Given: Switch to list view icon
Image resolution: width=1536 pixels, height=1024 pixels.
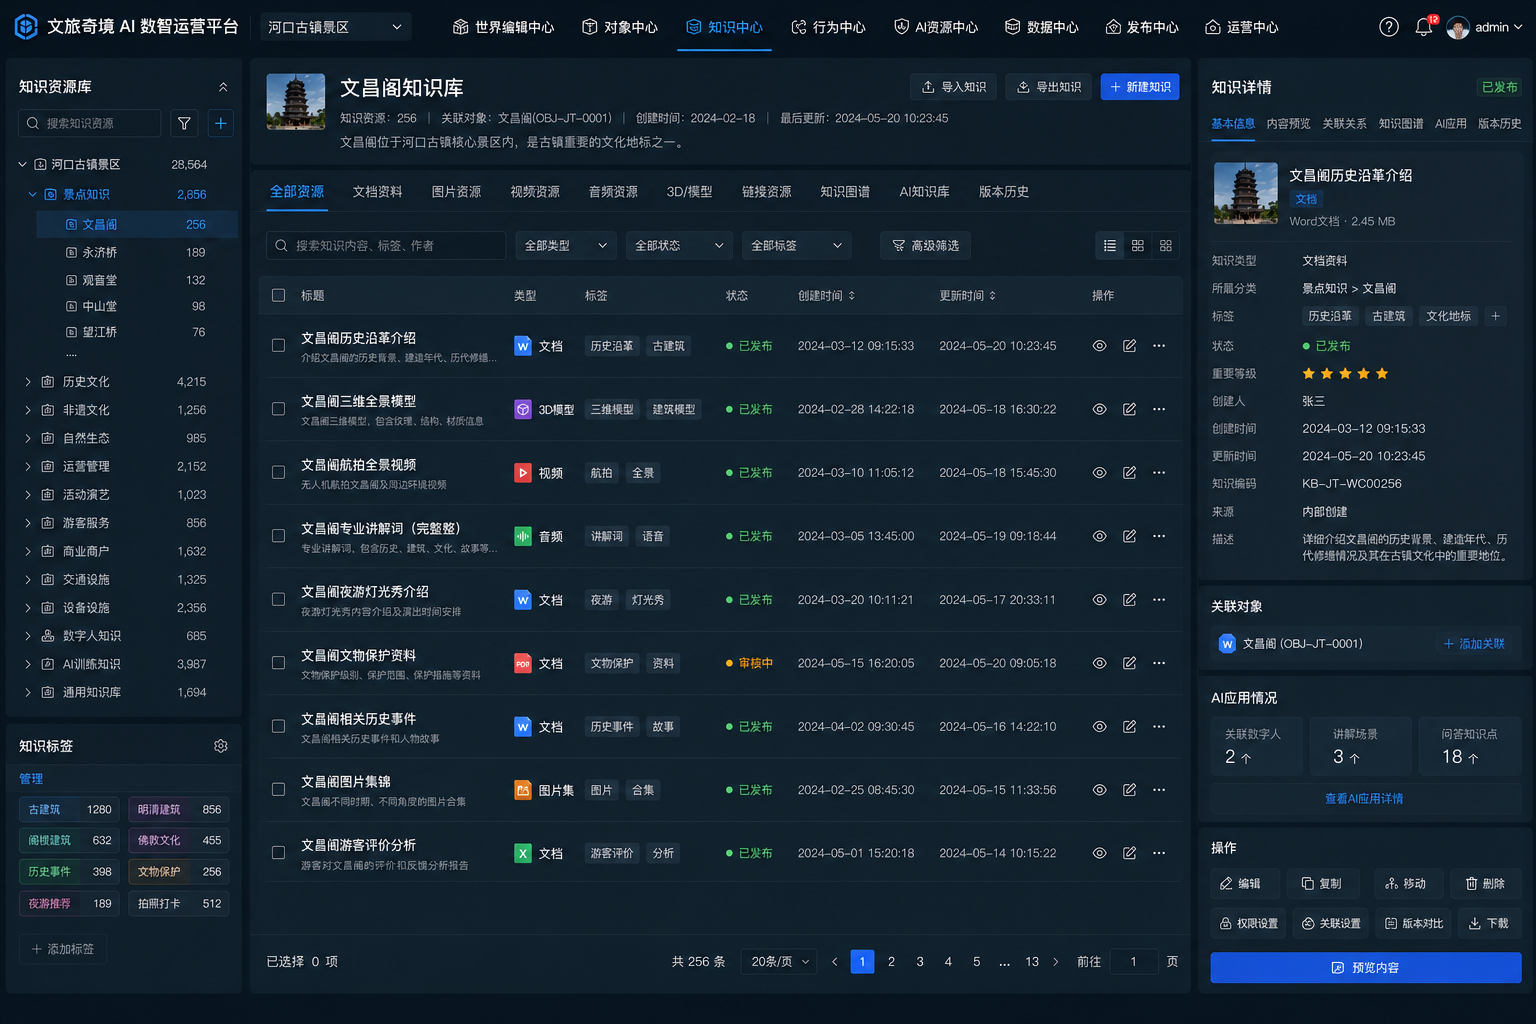Looking at the screenshot, I should click(1110, 245).
